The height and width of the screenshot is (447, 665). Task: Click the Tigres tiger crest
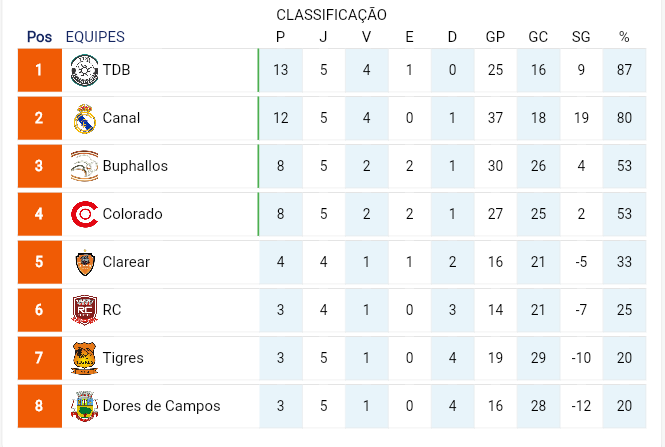[84, 358]
